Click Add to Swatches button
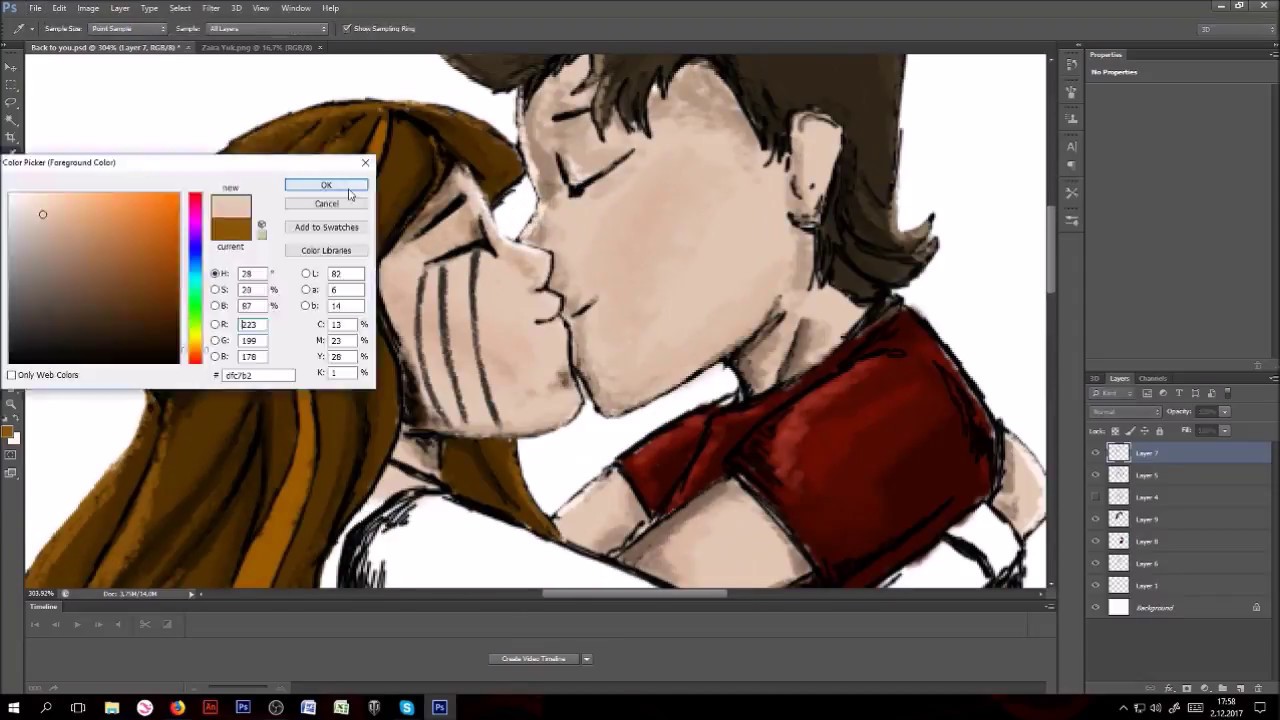This screenshot has height=720, width=1280. [326, 227]
